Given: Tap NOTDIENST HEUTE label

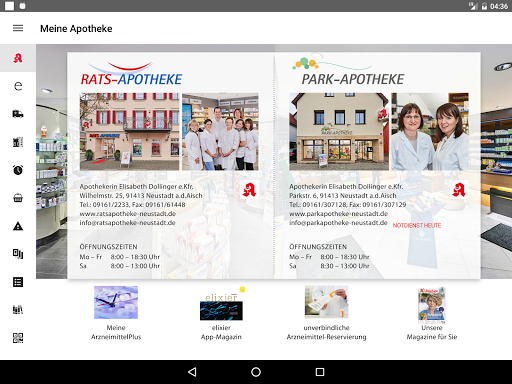Looking at the screenshot, I should (417, 226).
